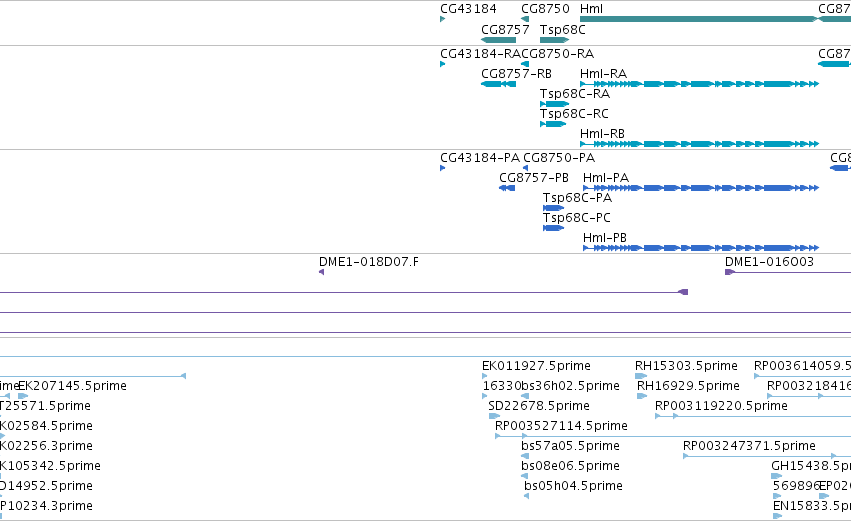Select the CG8757-RB transcript glyph
This screenshot has height=521, width=851.
pyautogui.click(x=498, y=84)
